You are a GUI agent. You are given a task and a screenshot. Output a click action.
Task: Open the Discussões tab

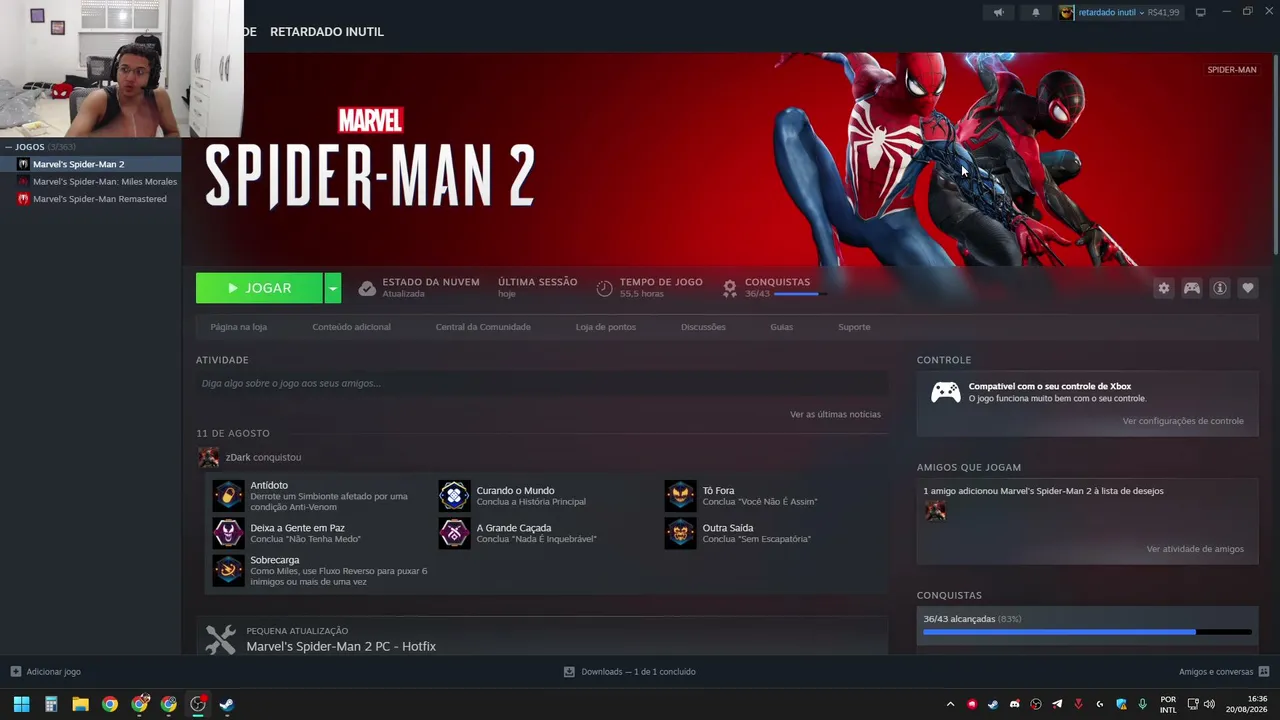click(x=703, y=327)
